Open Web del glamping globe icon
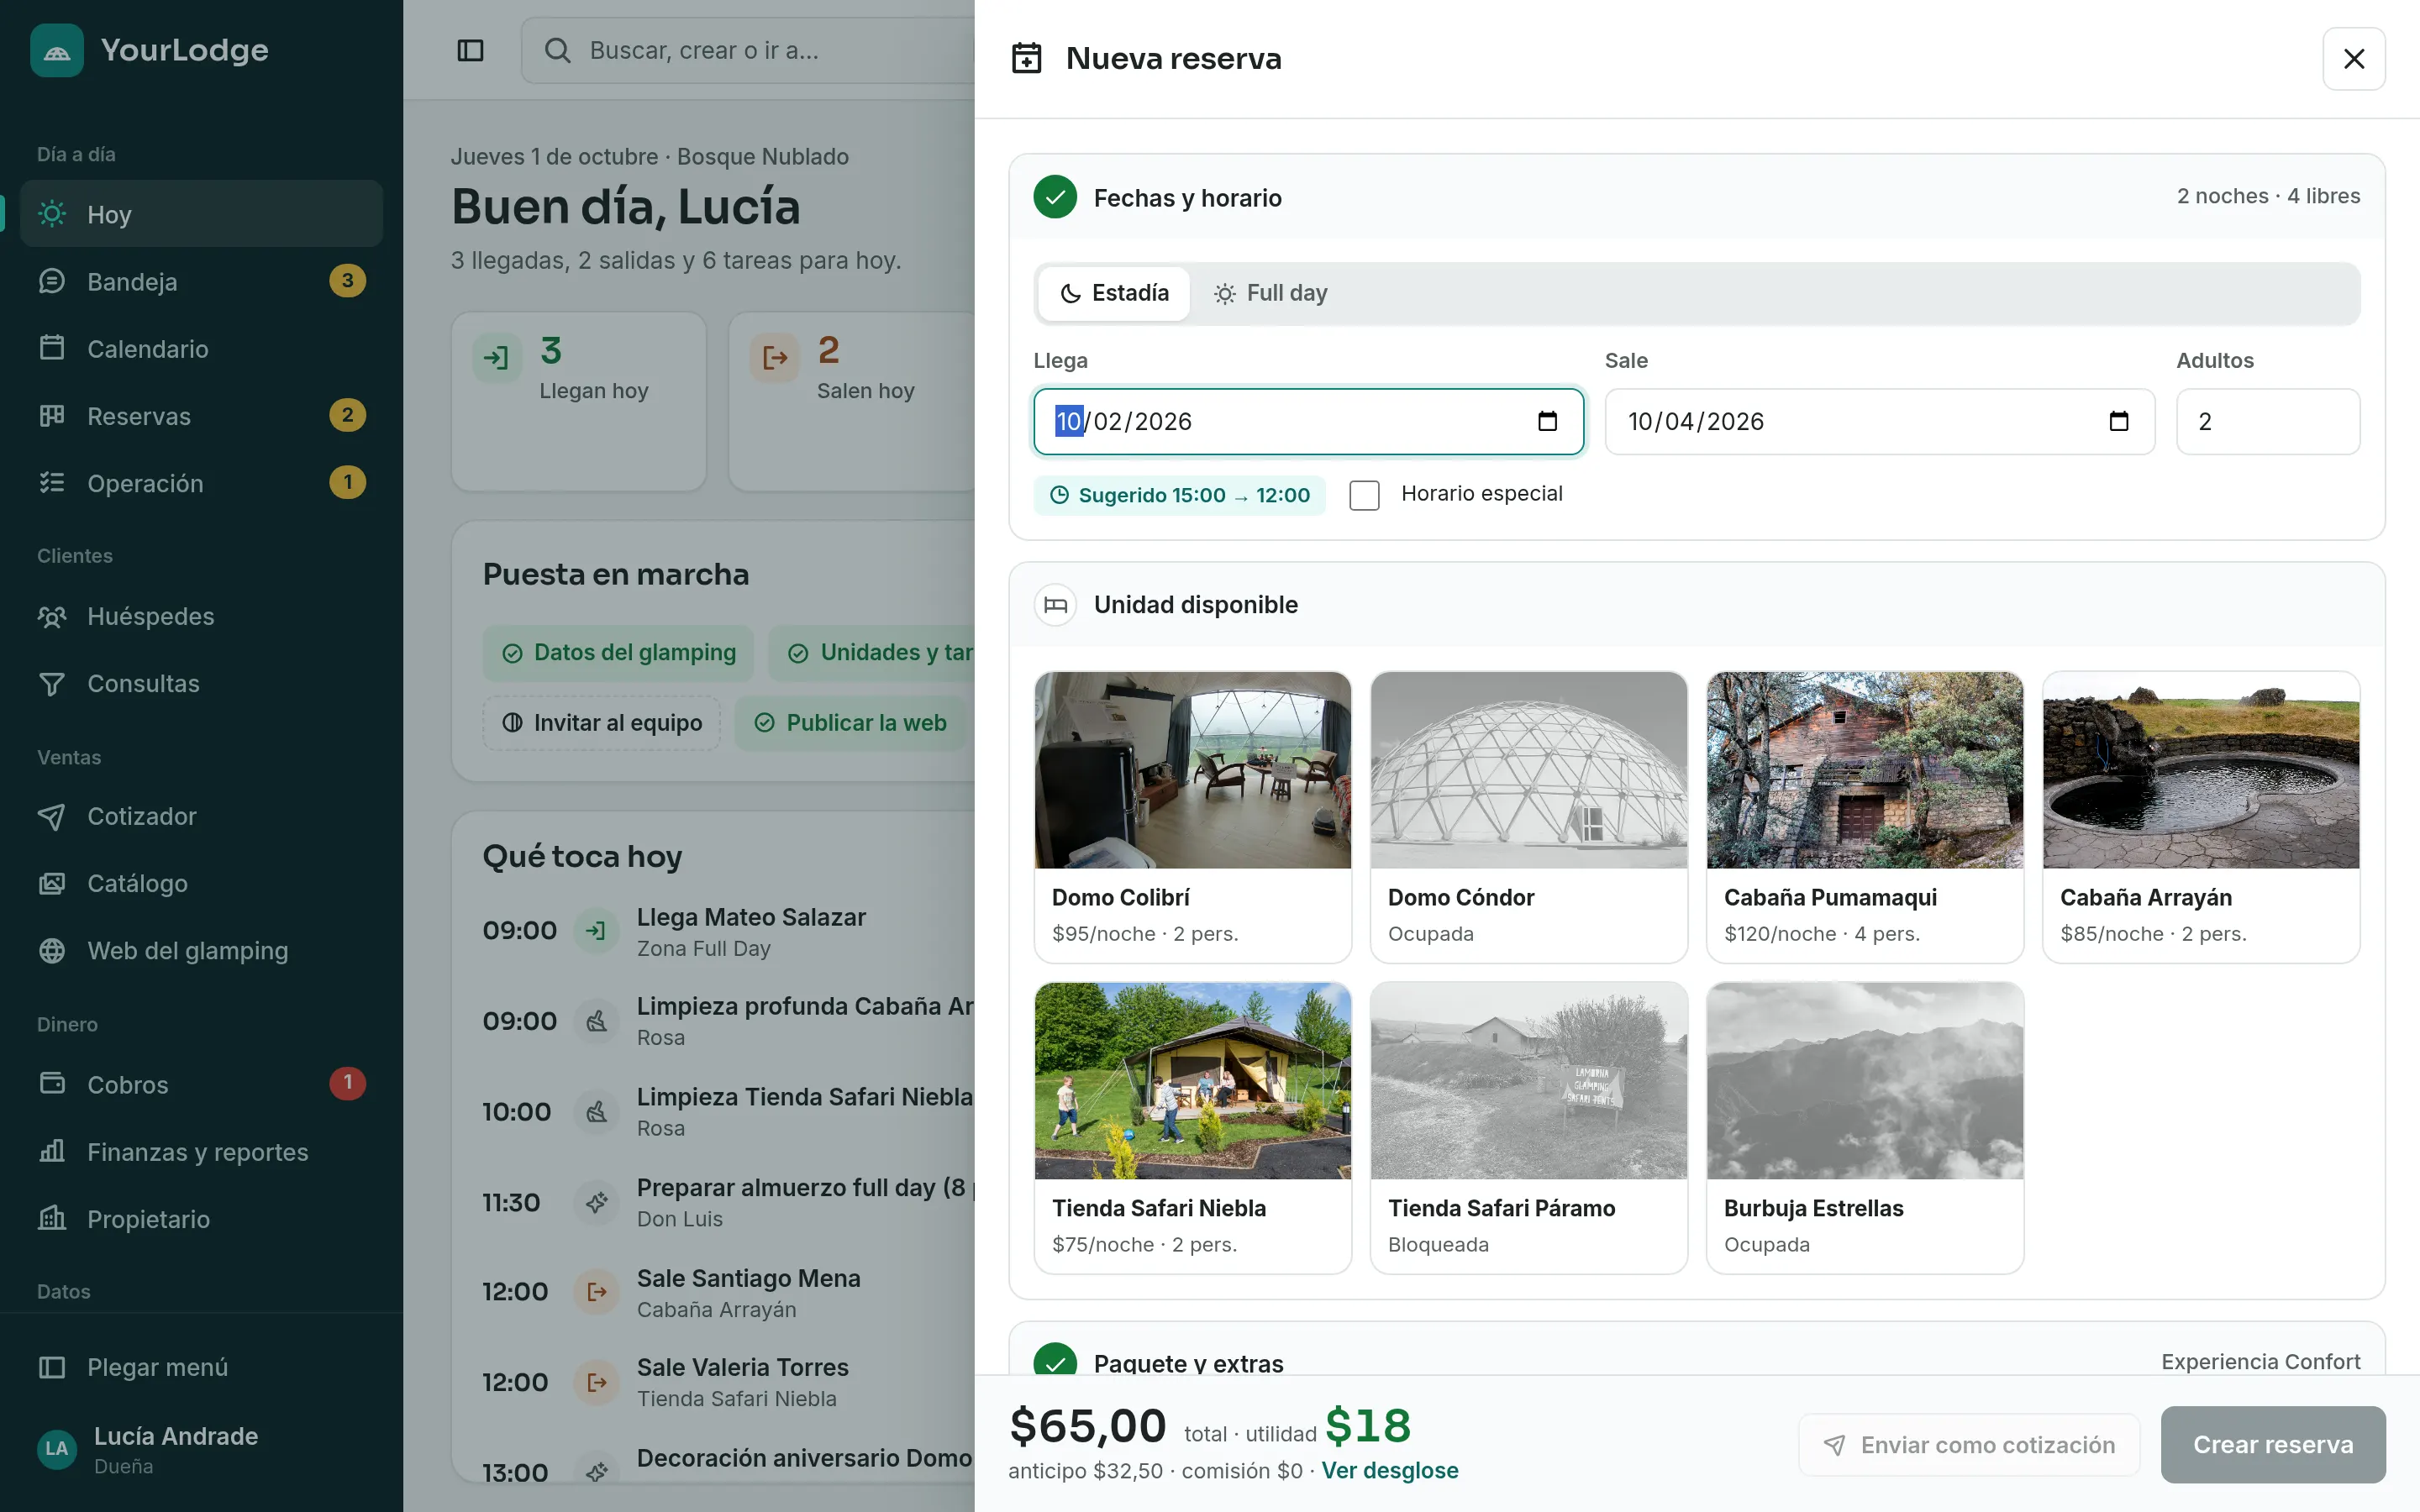Screen dimensions: 2420x1512 click(52, 950)
